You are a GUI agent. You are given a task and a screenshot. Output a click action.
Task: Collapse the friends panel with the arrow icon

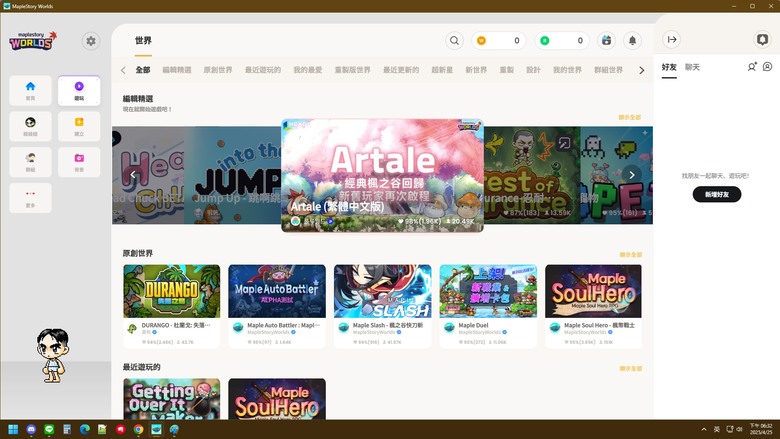(x=672, y=40)
